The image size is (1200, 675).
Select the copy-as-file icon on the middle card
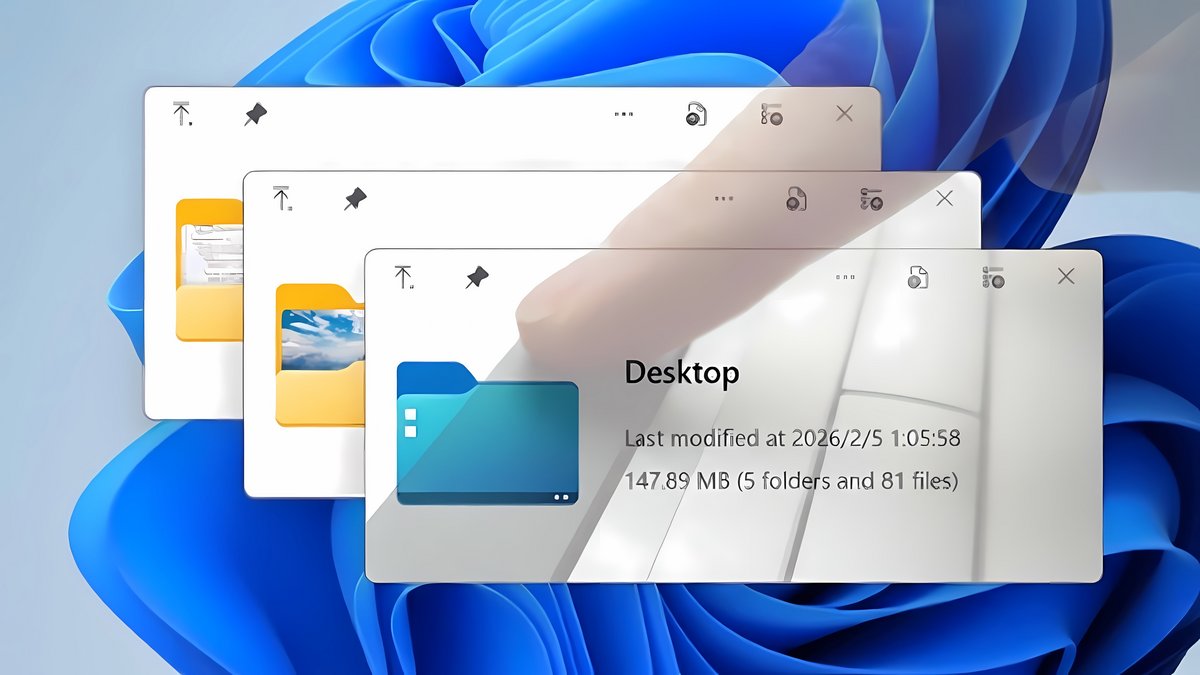(x=795, y=198)
